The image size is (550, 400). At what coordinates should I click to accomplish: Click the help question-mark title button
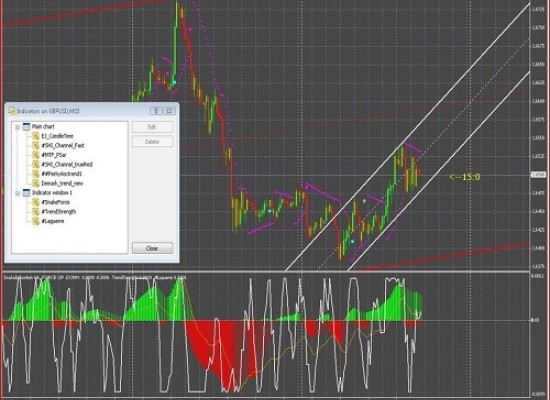point(156,111)
